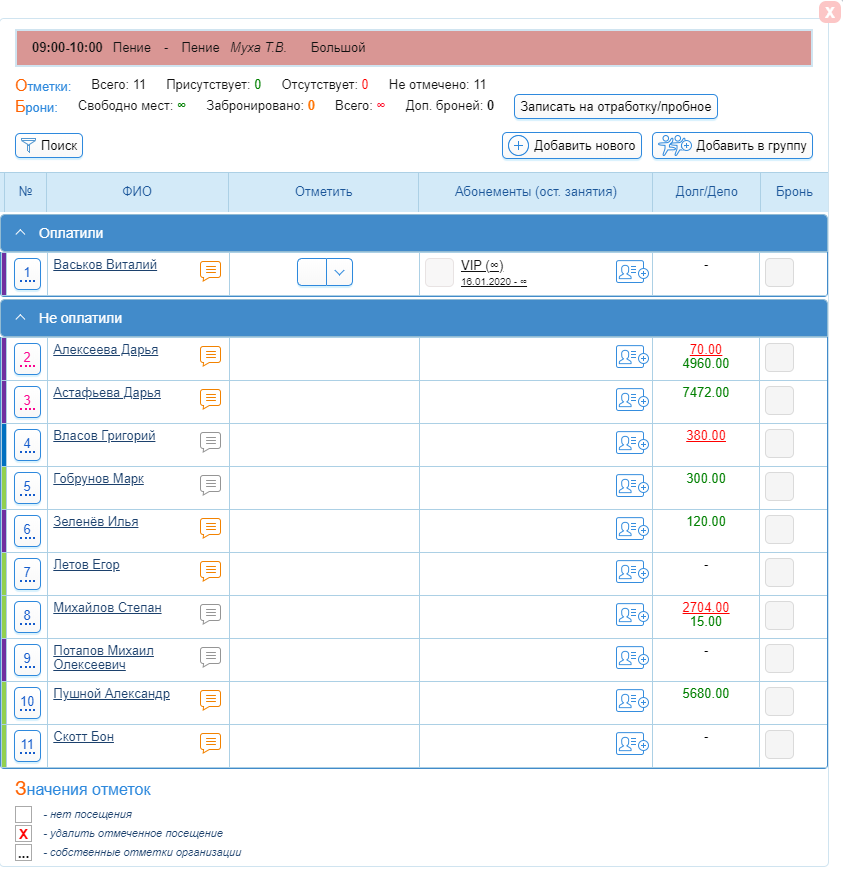Screen dimensions: 843x876
Task: Add subscription icon for Михайлов Степан
Action: tap(632, 615)
